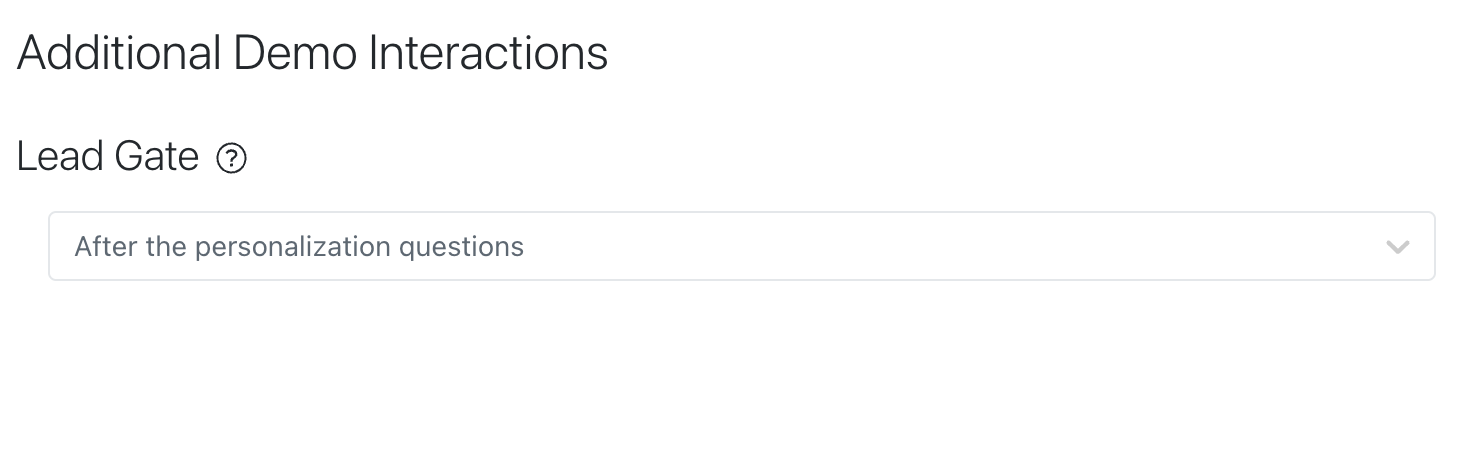Open the Lead Gate dropdown

742,246
